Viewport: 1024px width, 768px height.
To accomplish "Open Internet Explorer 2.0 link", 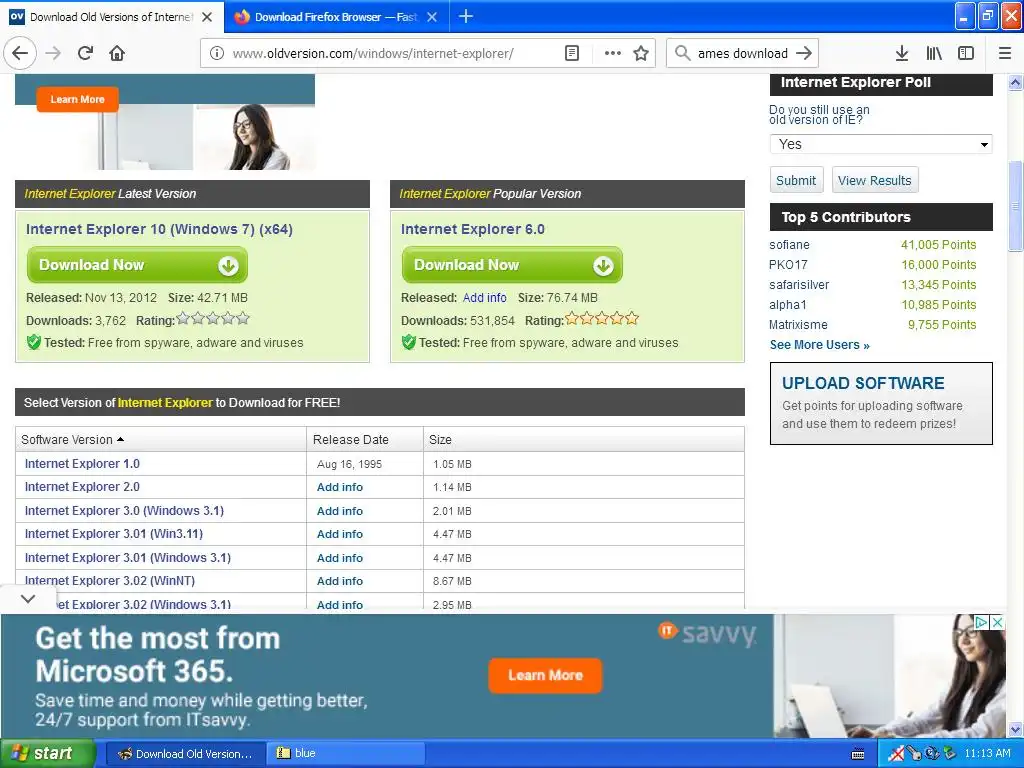I will pos(82,487).
